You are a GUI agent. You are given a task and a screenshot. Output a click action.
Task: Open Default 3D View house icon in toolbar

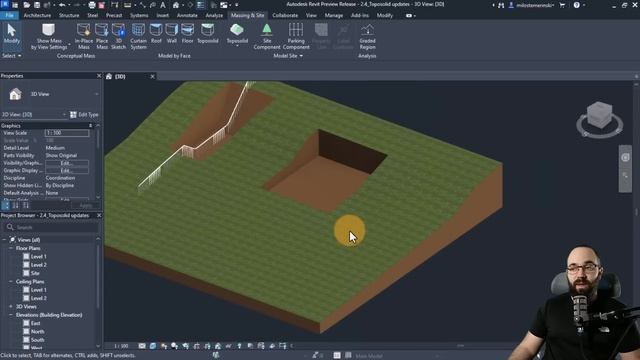point(176,5)
